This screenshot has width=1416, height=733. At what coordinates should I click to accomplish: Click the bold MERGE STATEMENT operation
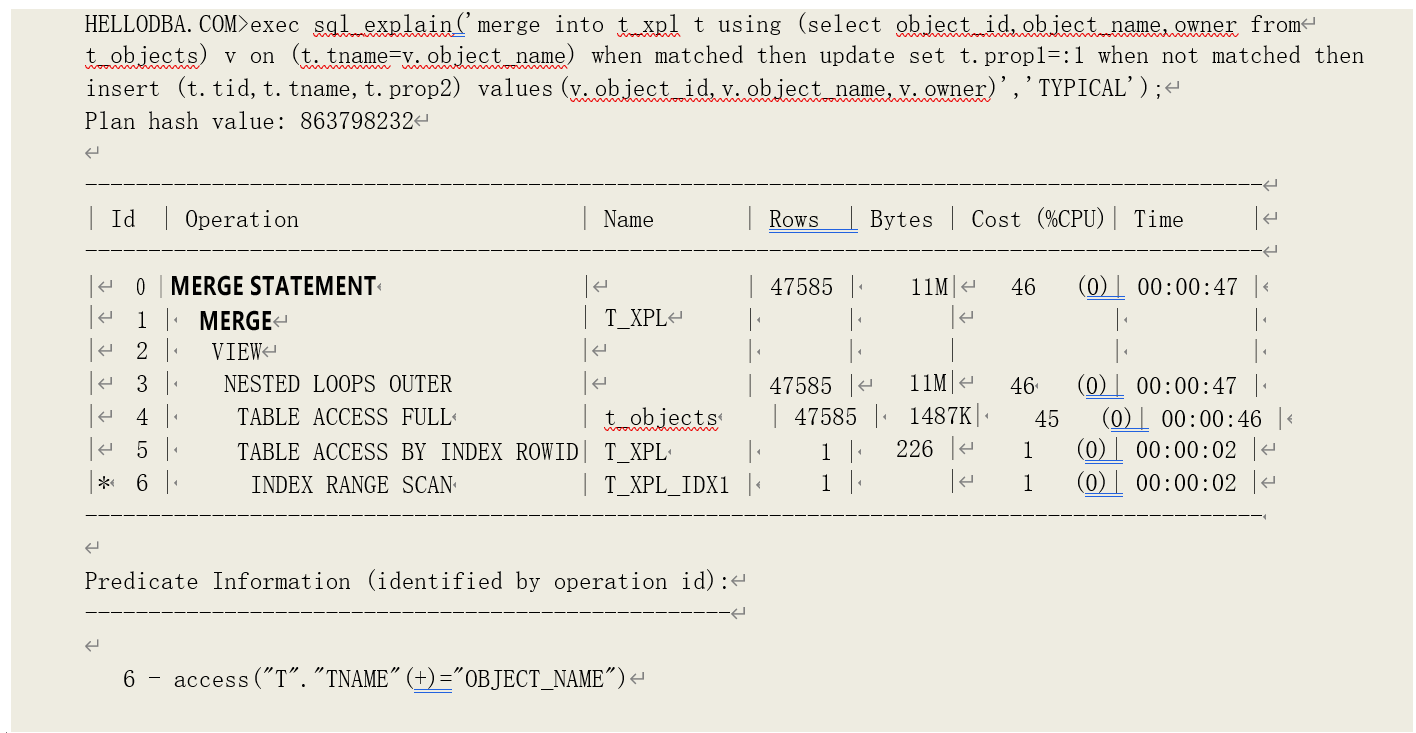click(x=273, y=287)
